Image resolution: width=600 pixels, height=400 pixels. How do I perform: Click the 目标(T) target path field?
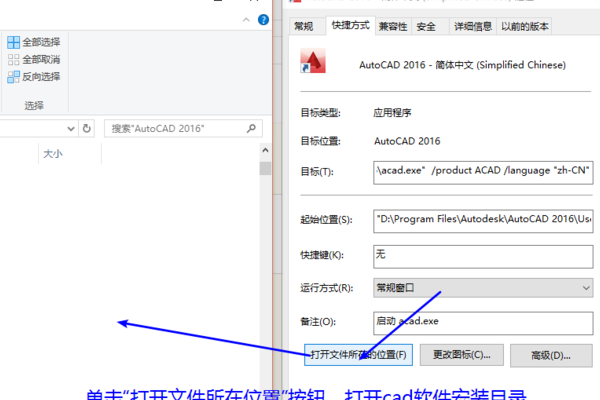point(483,173)
